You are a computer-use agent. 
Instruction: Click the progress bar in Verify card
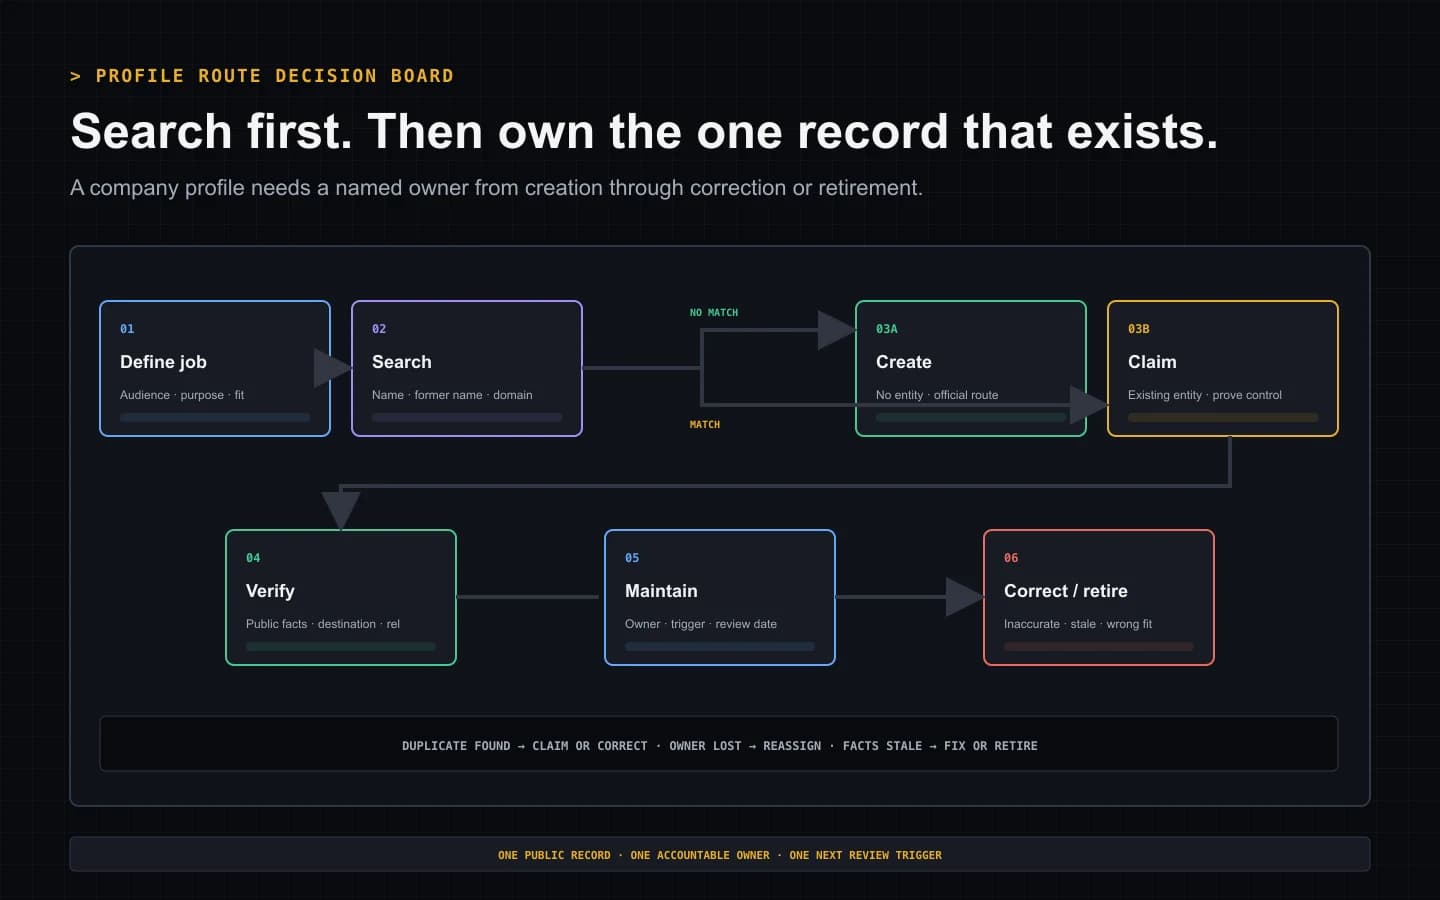pyautogui.click(x=341, y=646)
